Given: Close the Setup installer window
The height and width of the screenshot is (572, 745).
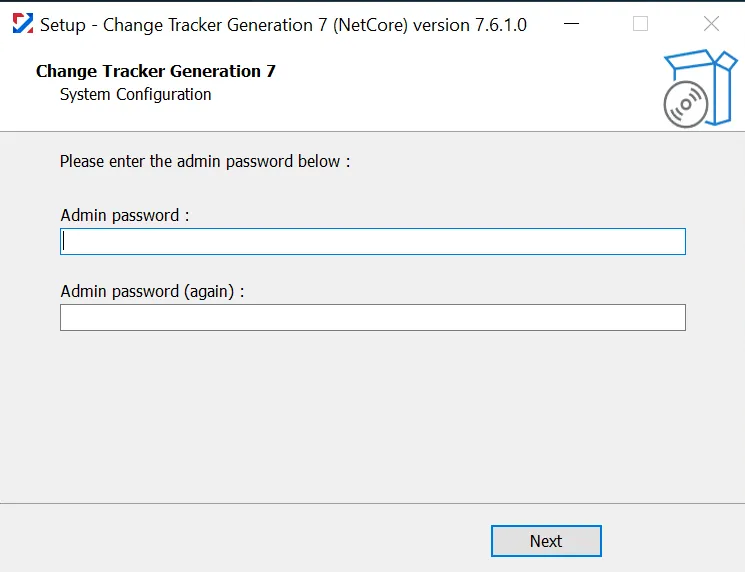Looking at the screenshot, I should pyautogui.click(x=711, y=23).
